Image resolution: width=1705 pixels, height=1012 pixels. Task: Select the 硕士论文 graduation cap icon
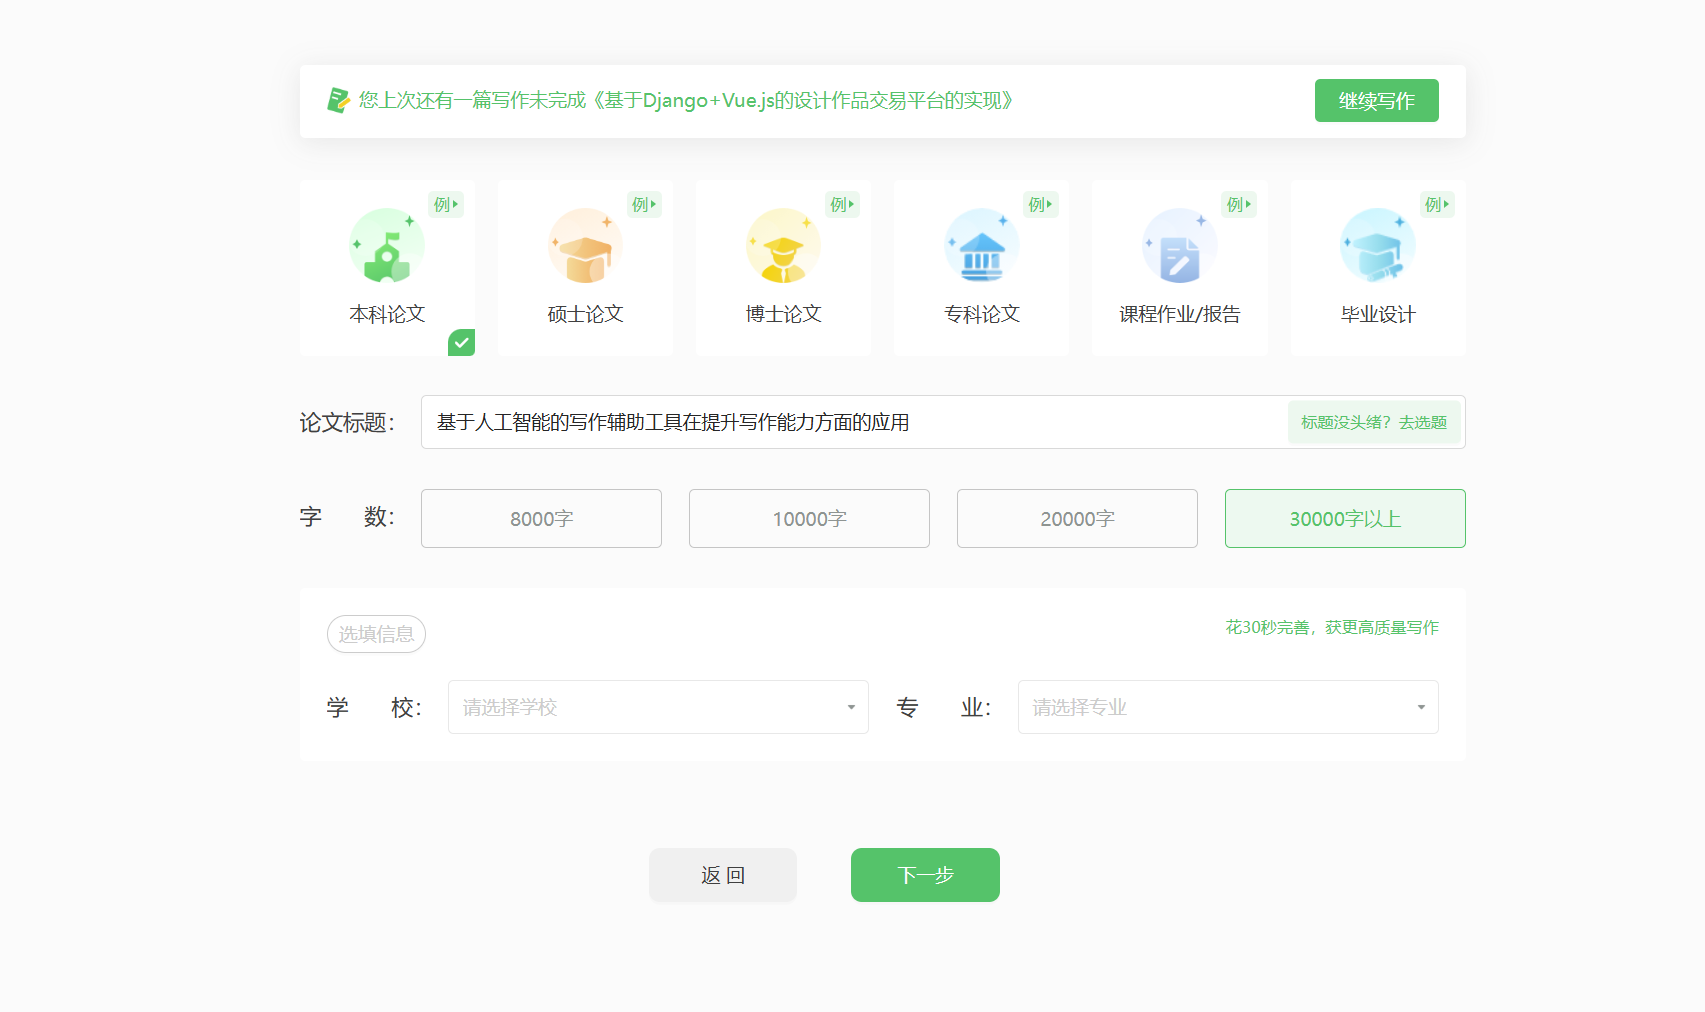tap(584, 246)
